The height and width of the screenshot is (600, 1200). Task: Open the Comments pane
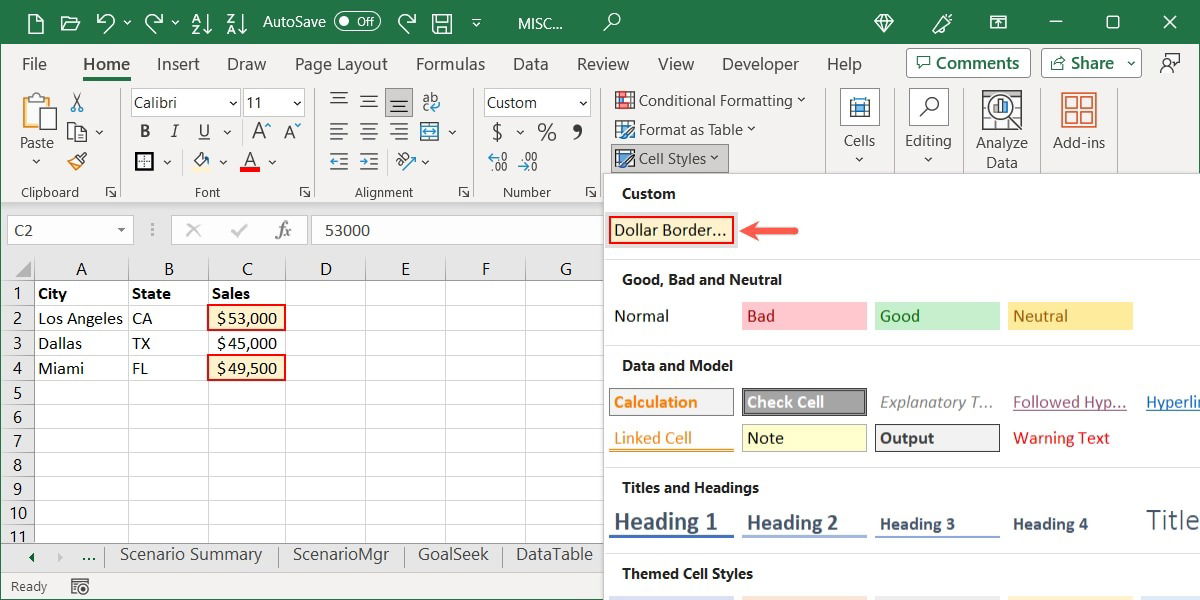coord(967,62)
